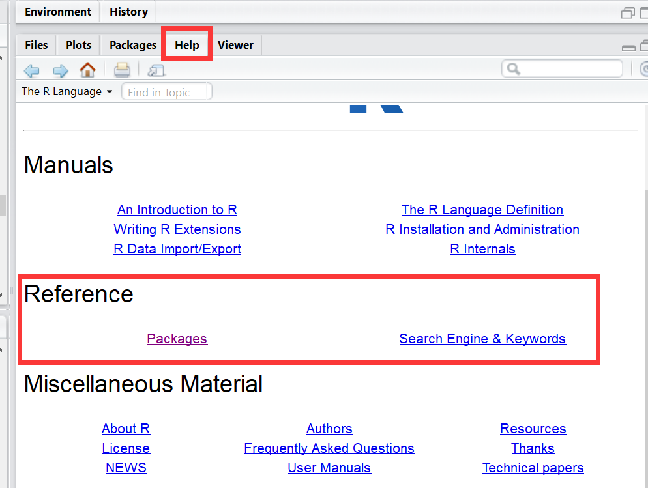
Task: Open An Introduction to R manual
Action: pyautogui.click(x=177, y=210)
